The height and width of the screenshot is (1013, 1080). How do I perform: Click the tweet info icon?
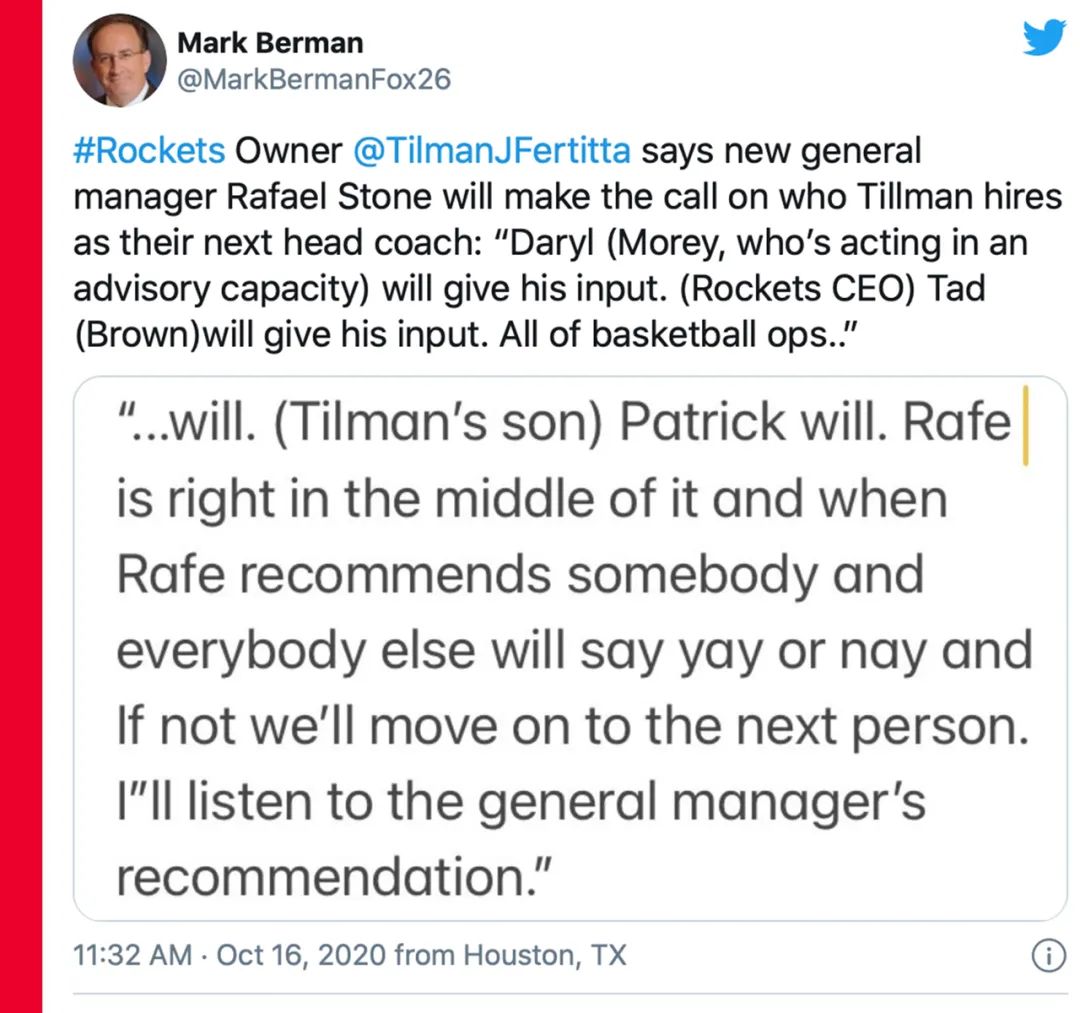coord(1046,956)
